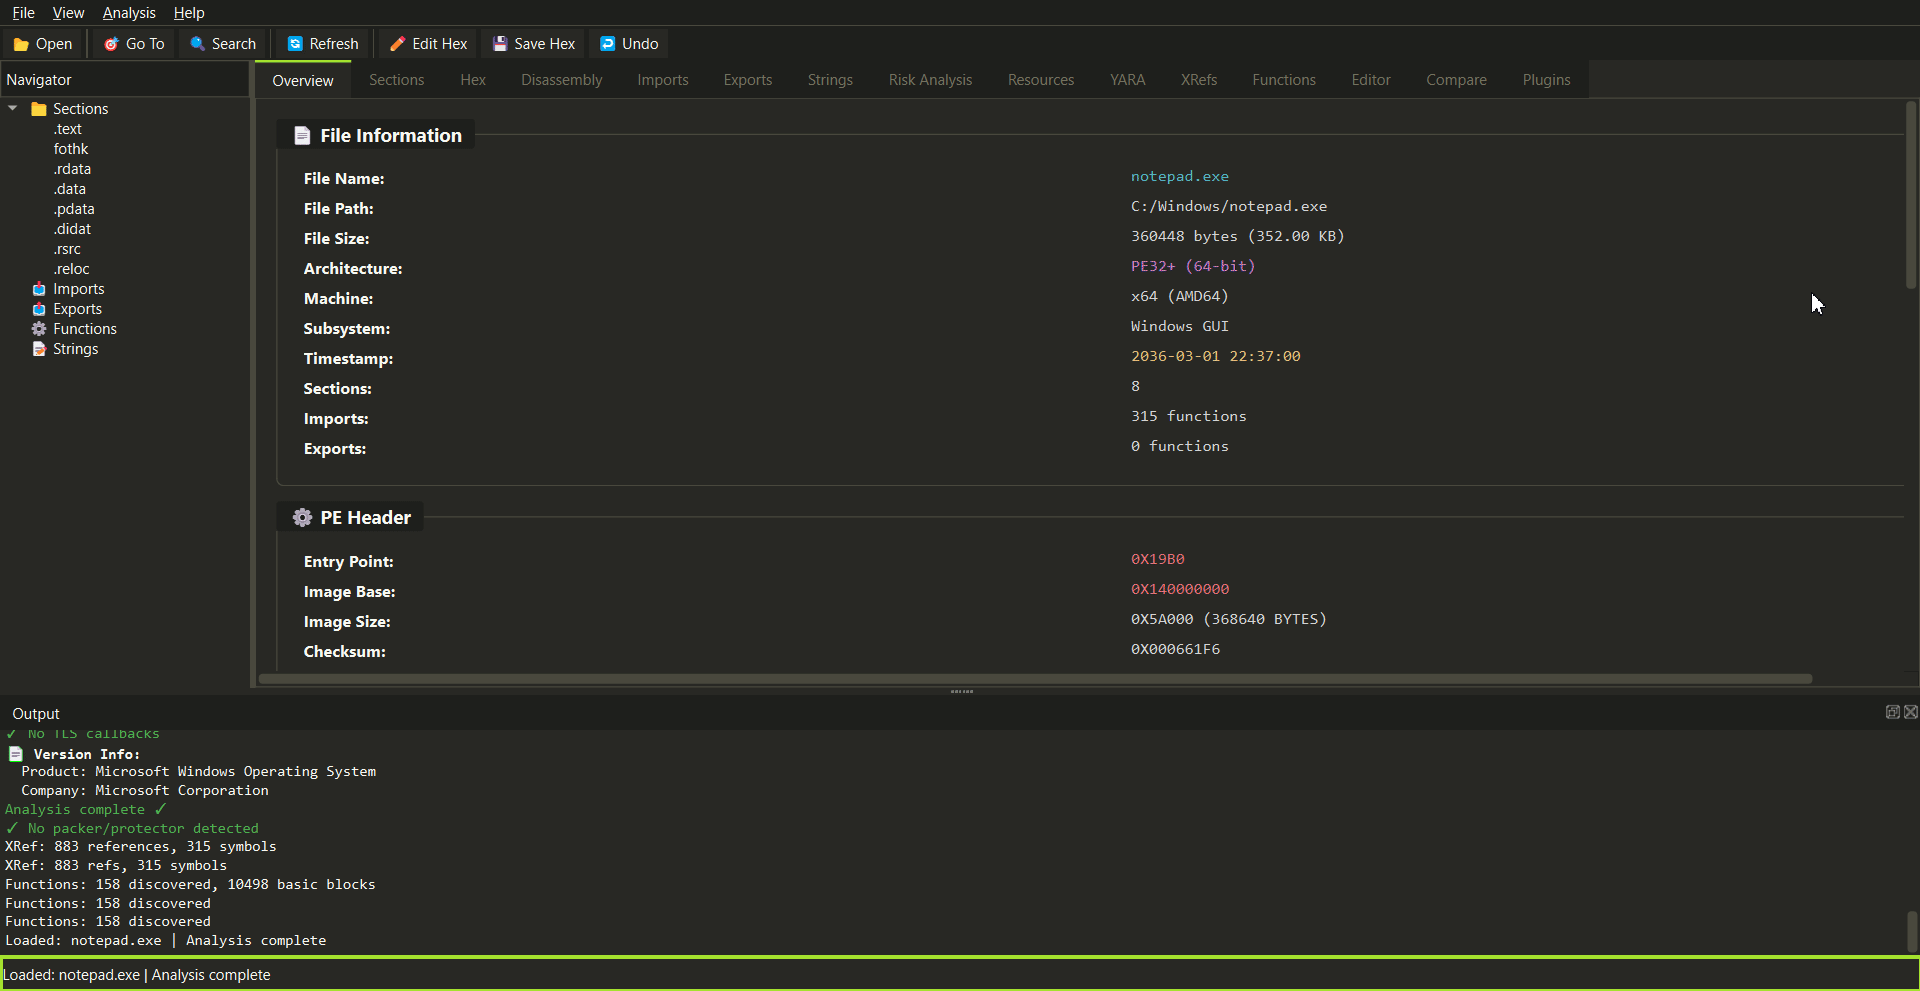Open the Analysis menu
Screen dimensions: 1920x991
128,13
